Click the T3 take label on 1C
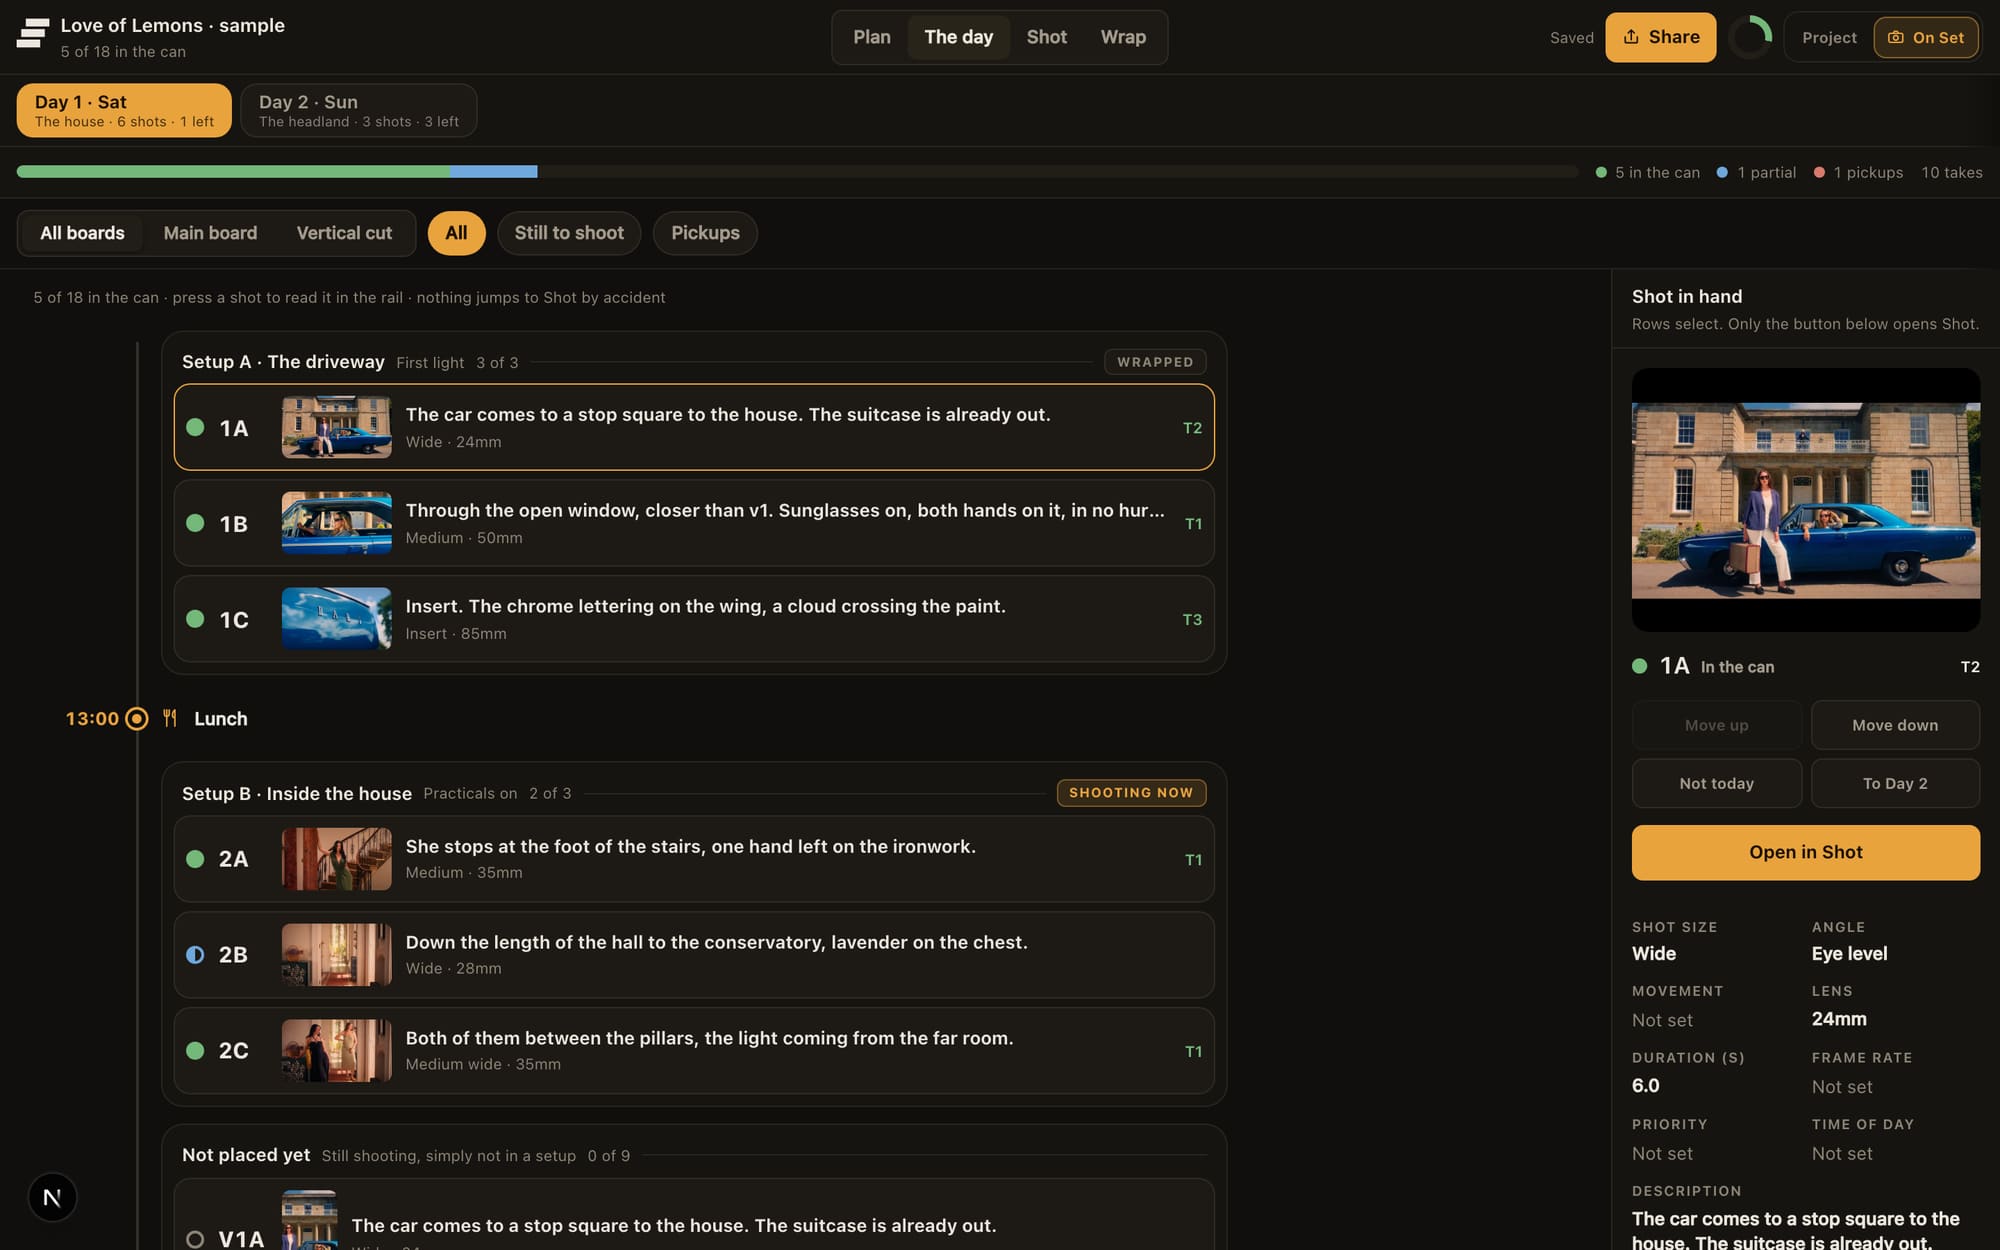This screenshot has height=1250, width=2000. tap(1192, 620)
